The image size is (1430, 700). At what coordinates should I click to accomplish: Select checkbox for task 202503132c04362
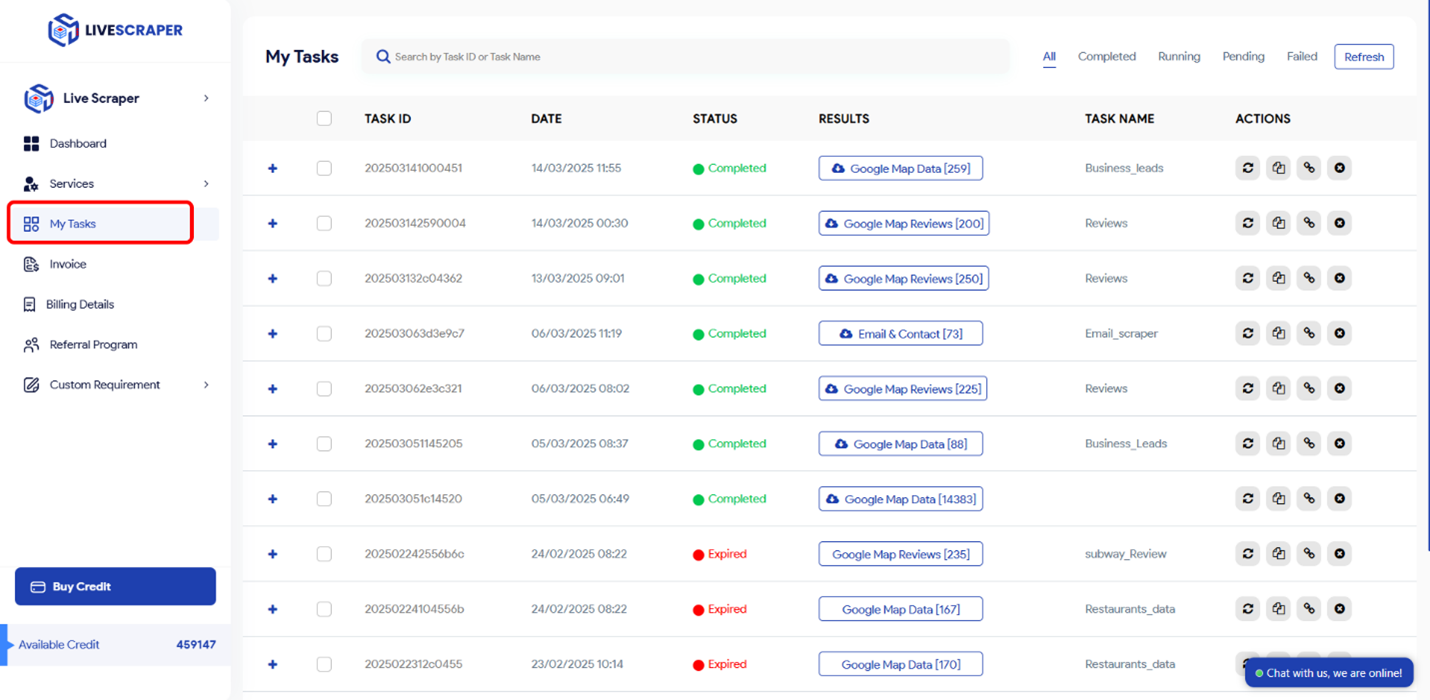click(324, 278)
